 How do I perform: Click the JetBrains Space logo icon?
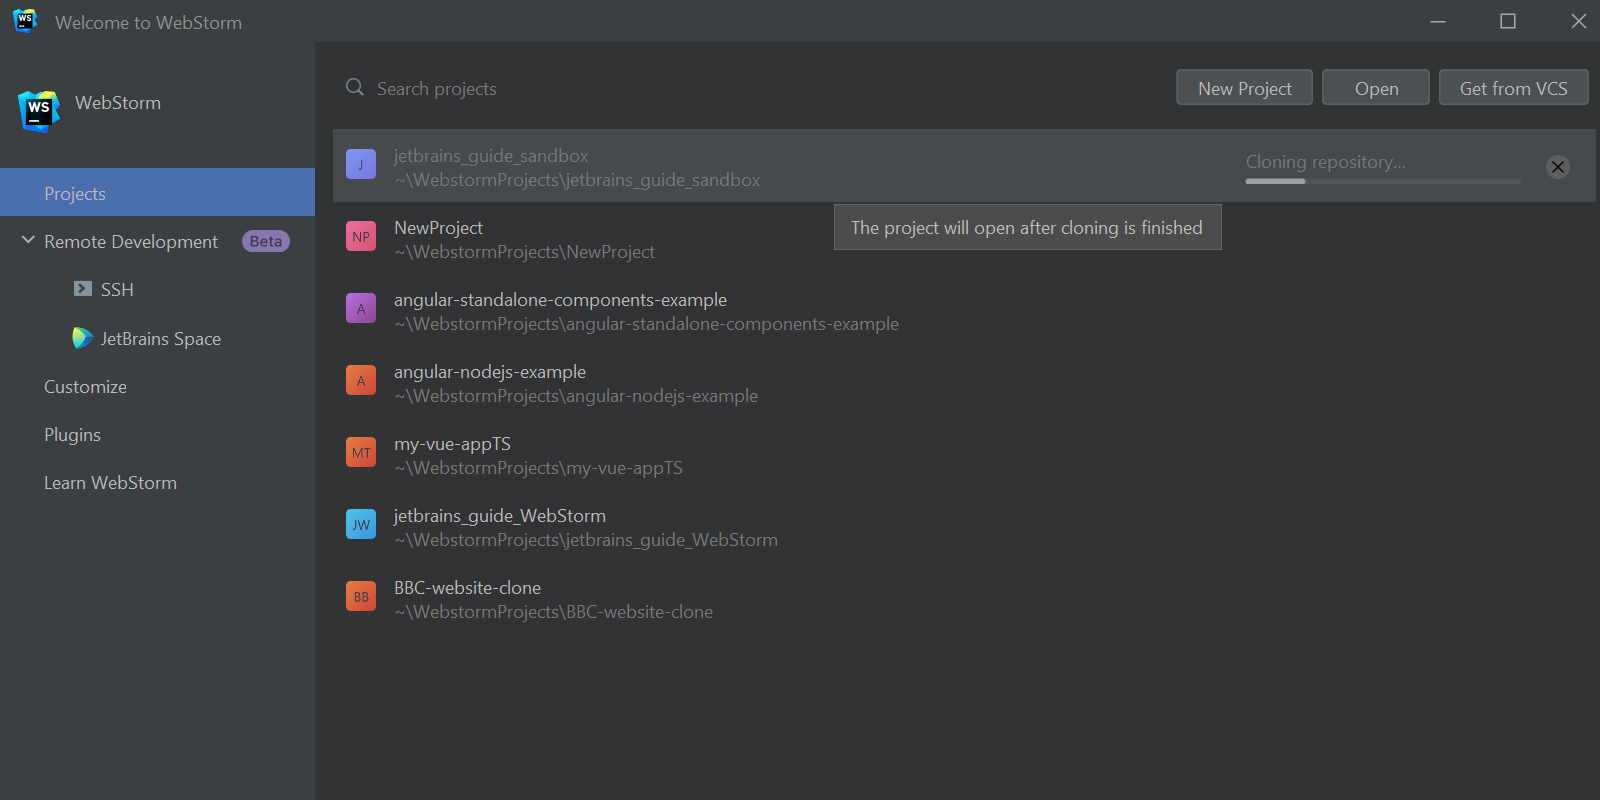click(x=83, y=338)
